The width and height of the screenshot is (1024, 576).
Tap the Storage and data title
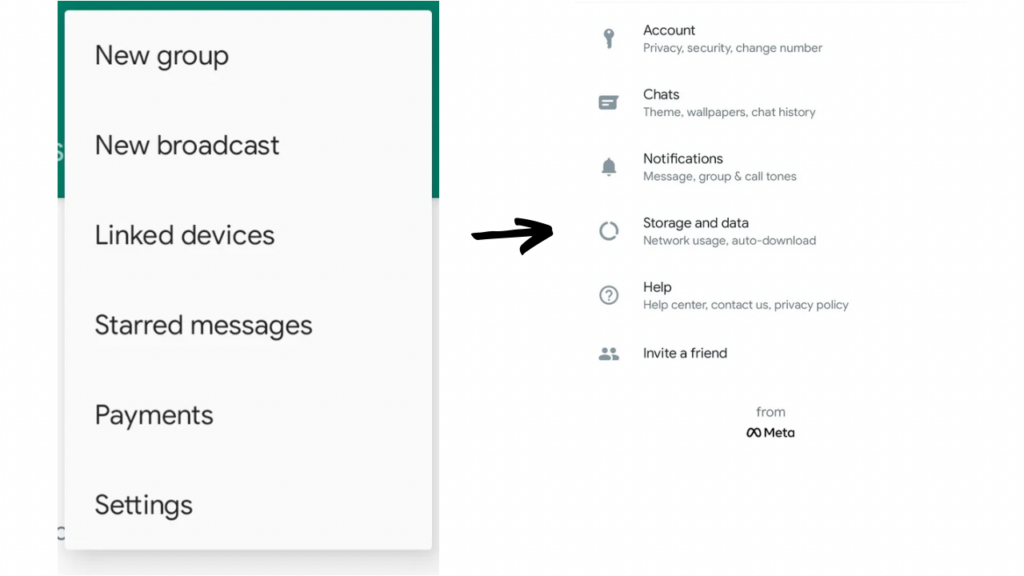pos(696,223)
